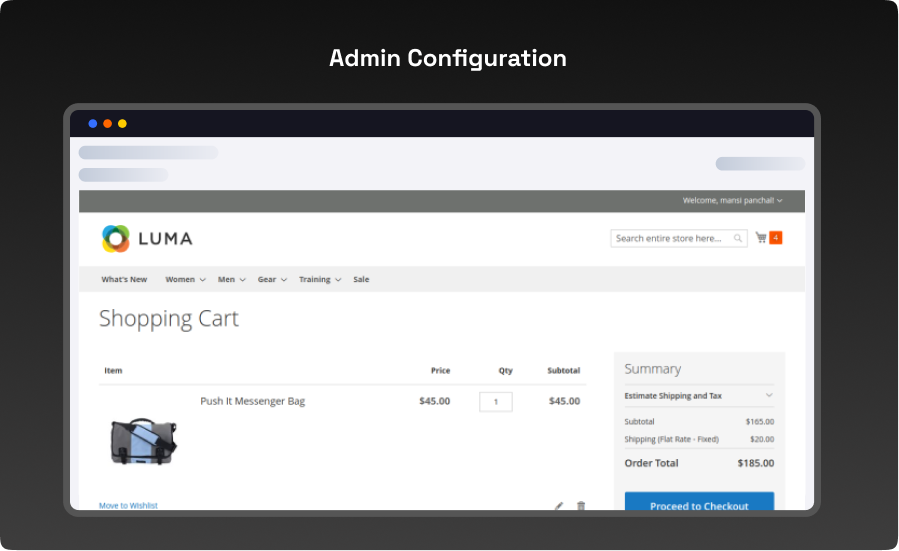899x551 pixels.
Task: Click the Qty input field
Action: pos(496,402)
